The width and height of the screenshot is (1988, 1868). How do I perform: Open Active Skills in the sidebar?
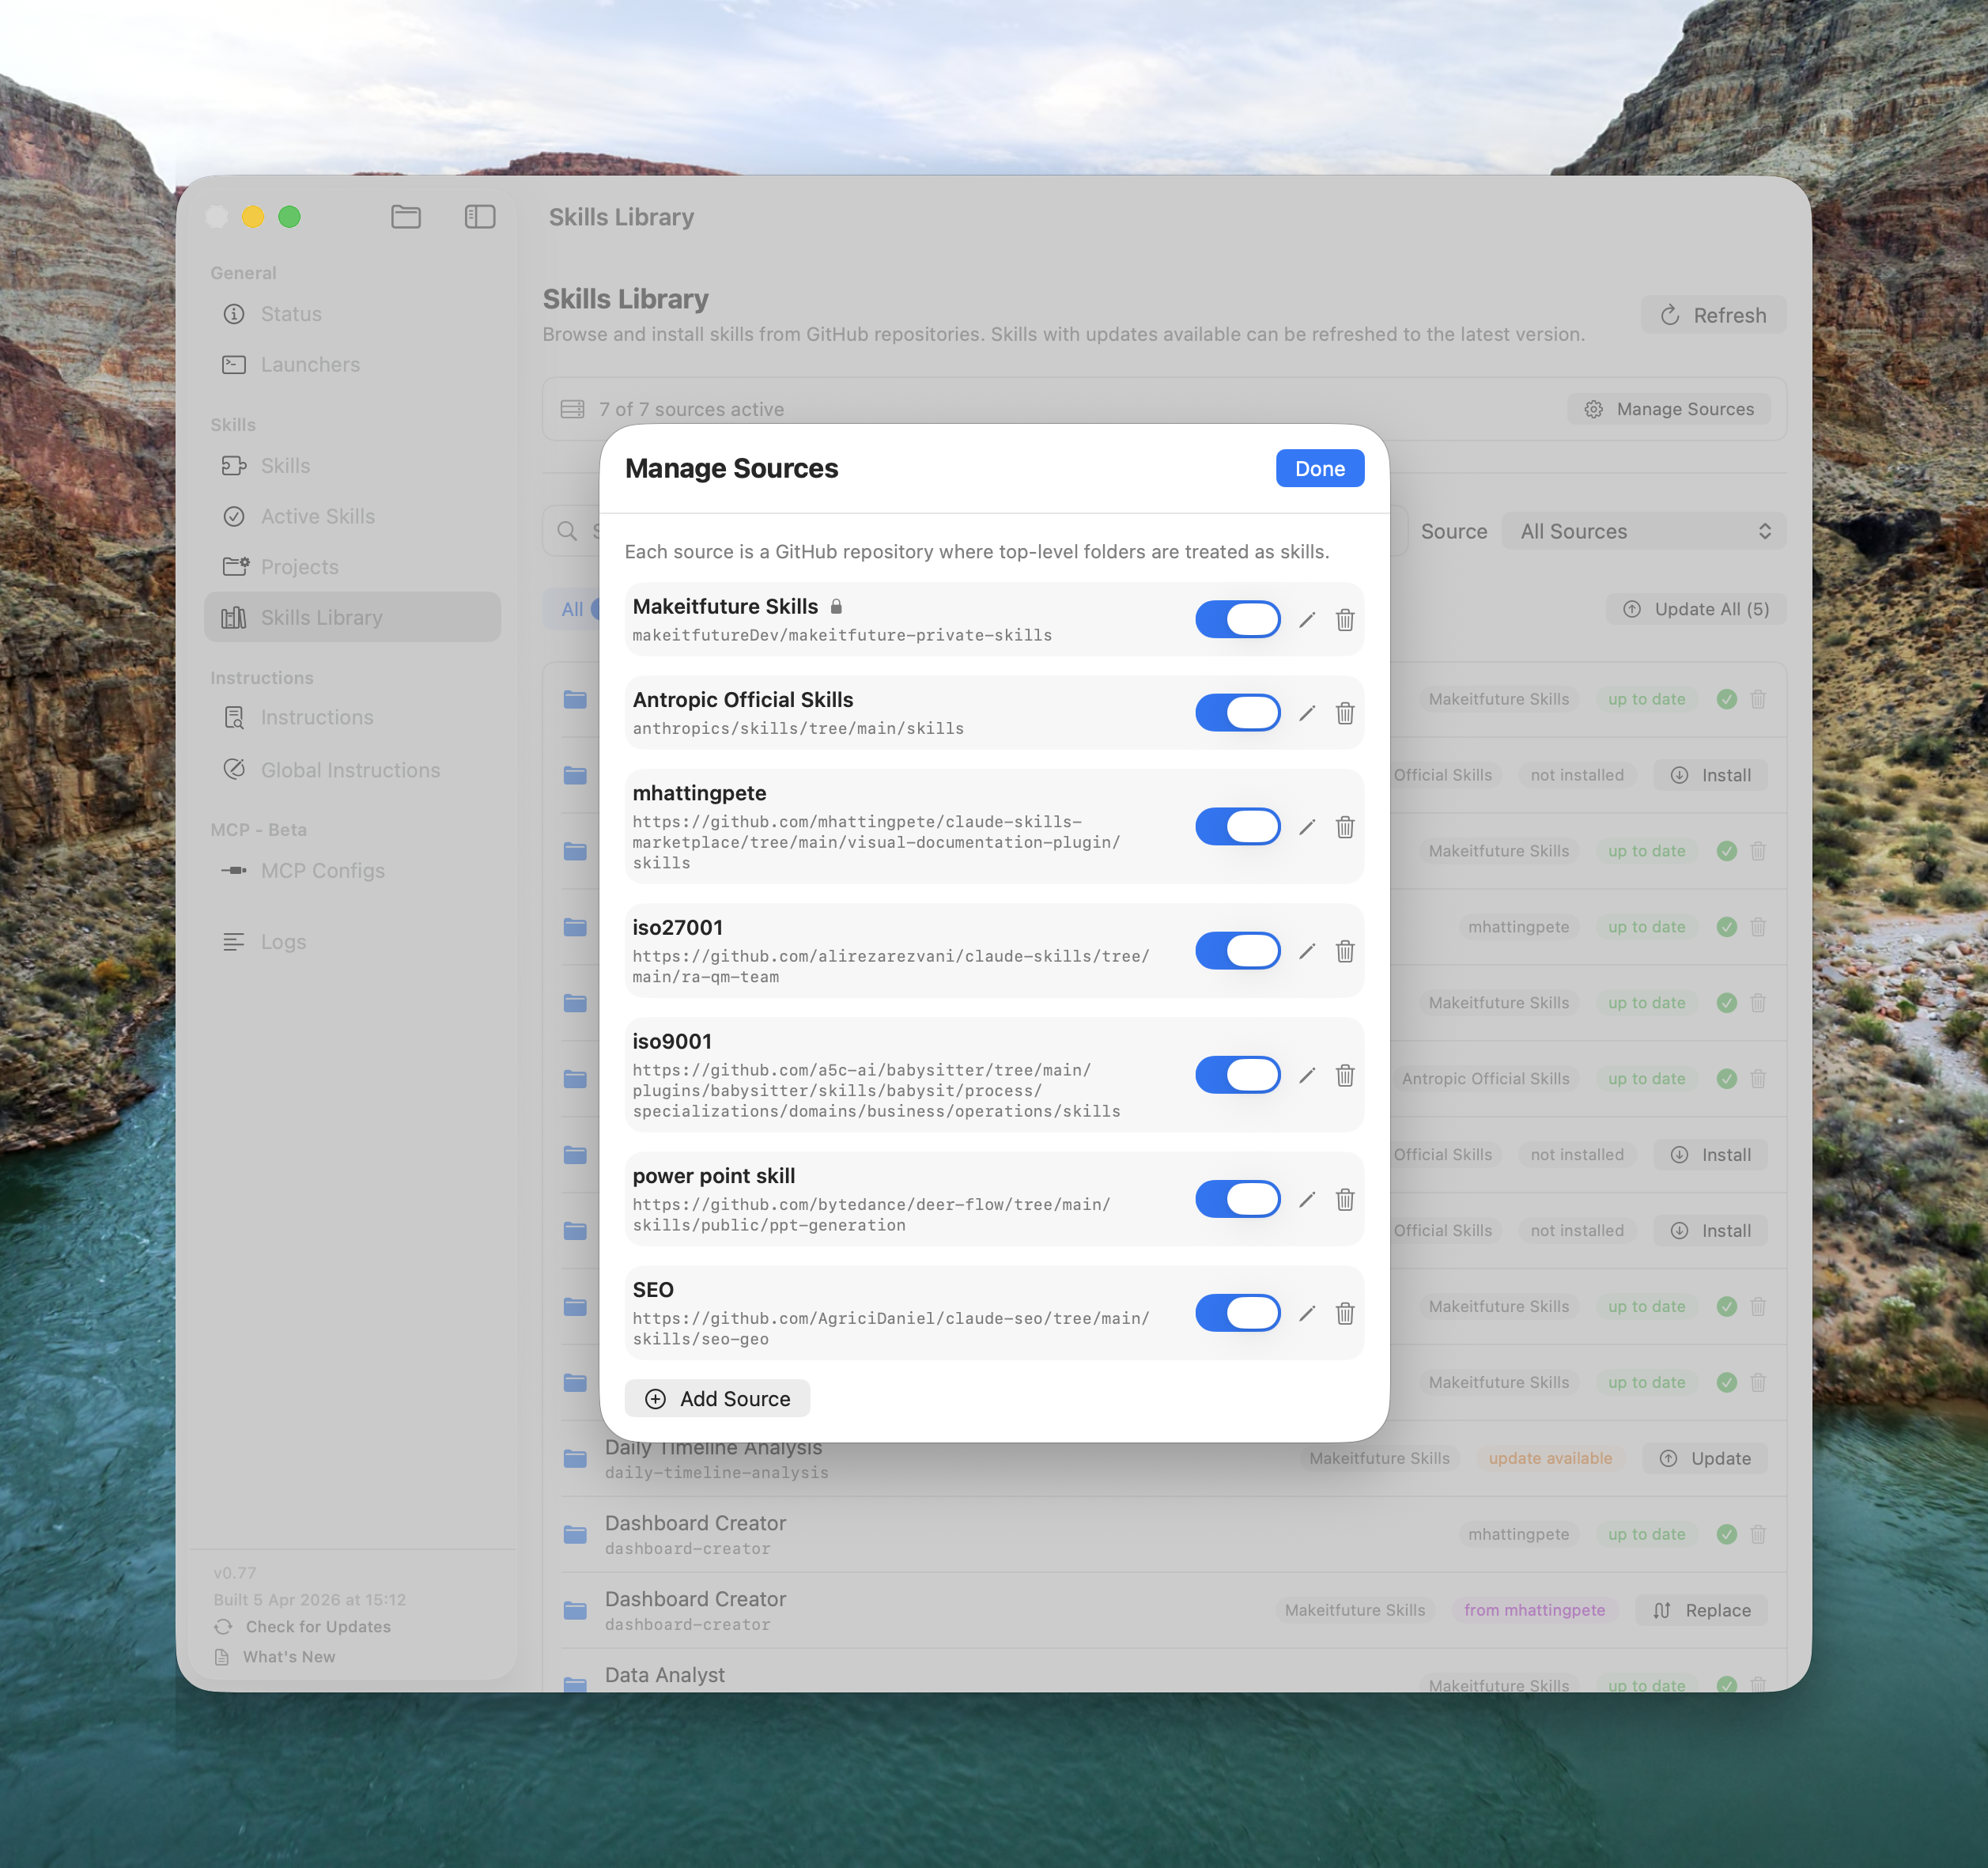(x=317, y=516)
